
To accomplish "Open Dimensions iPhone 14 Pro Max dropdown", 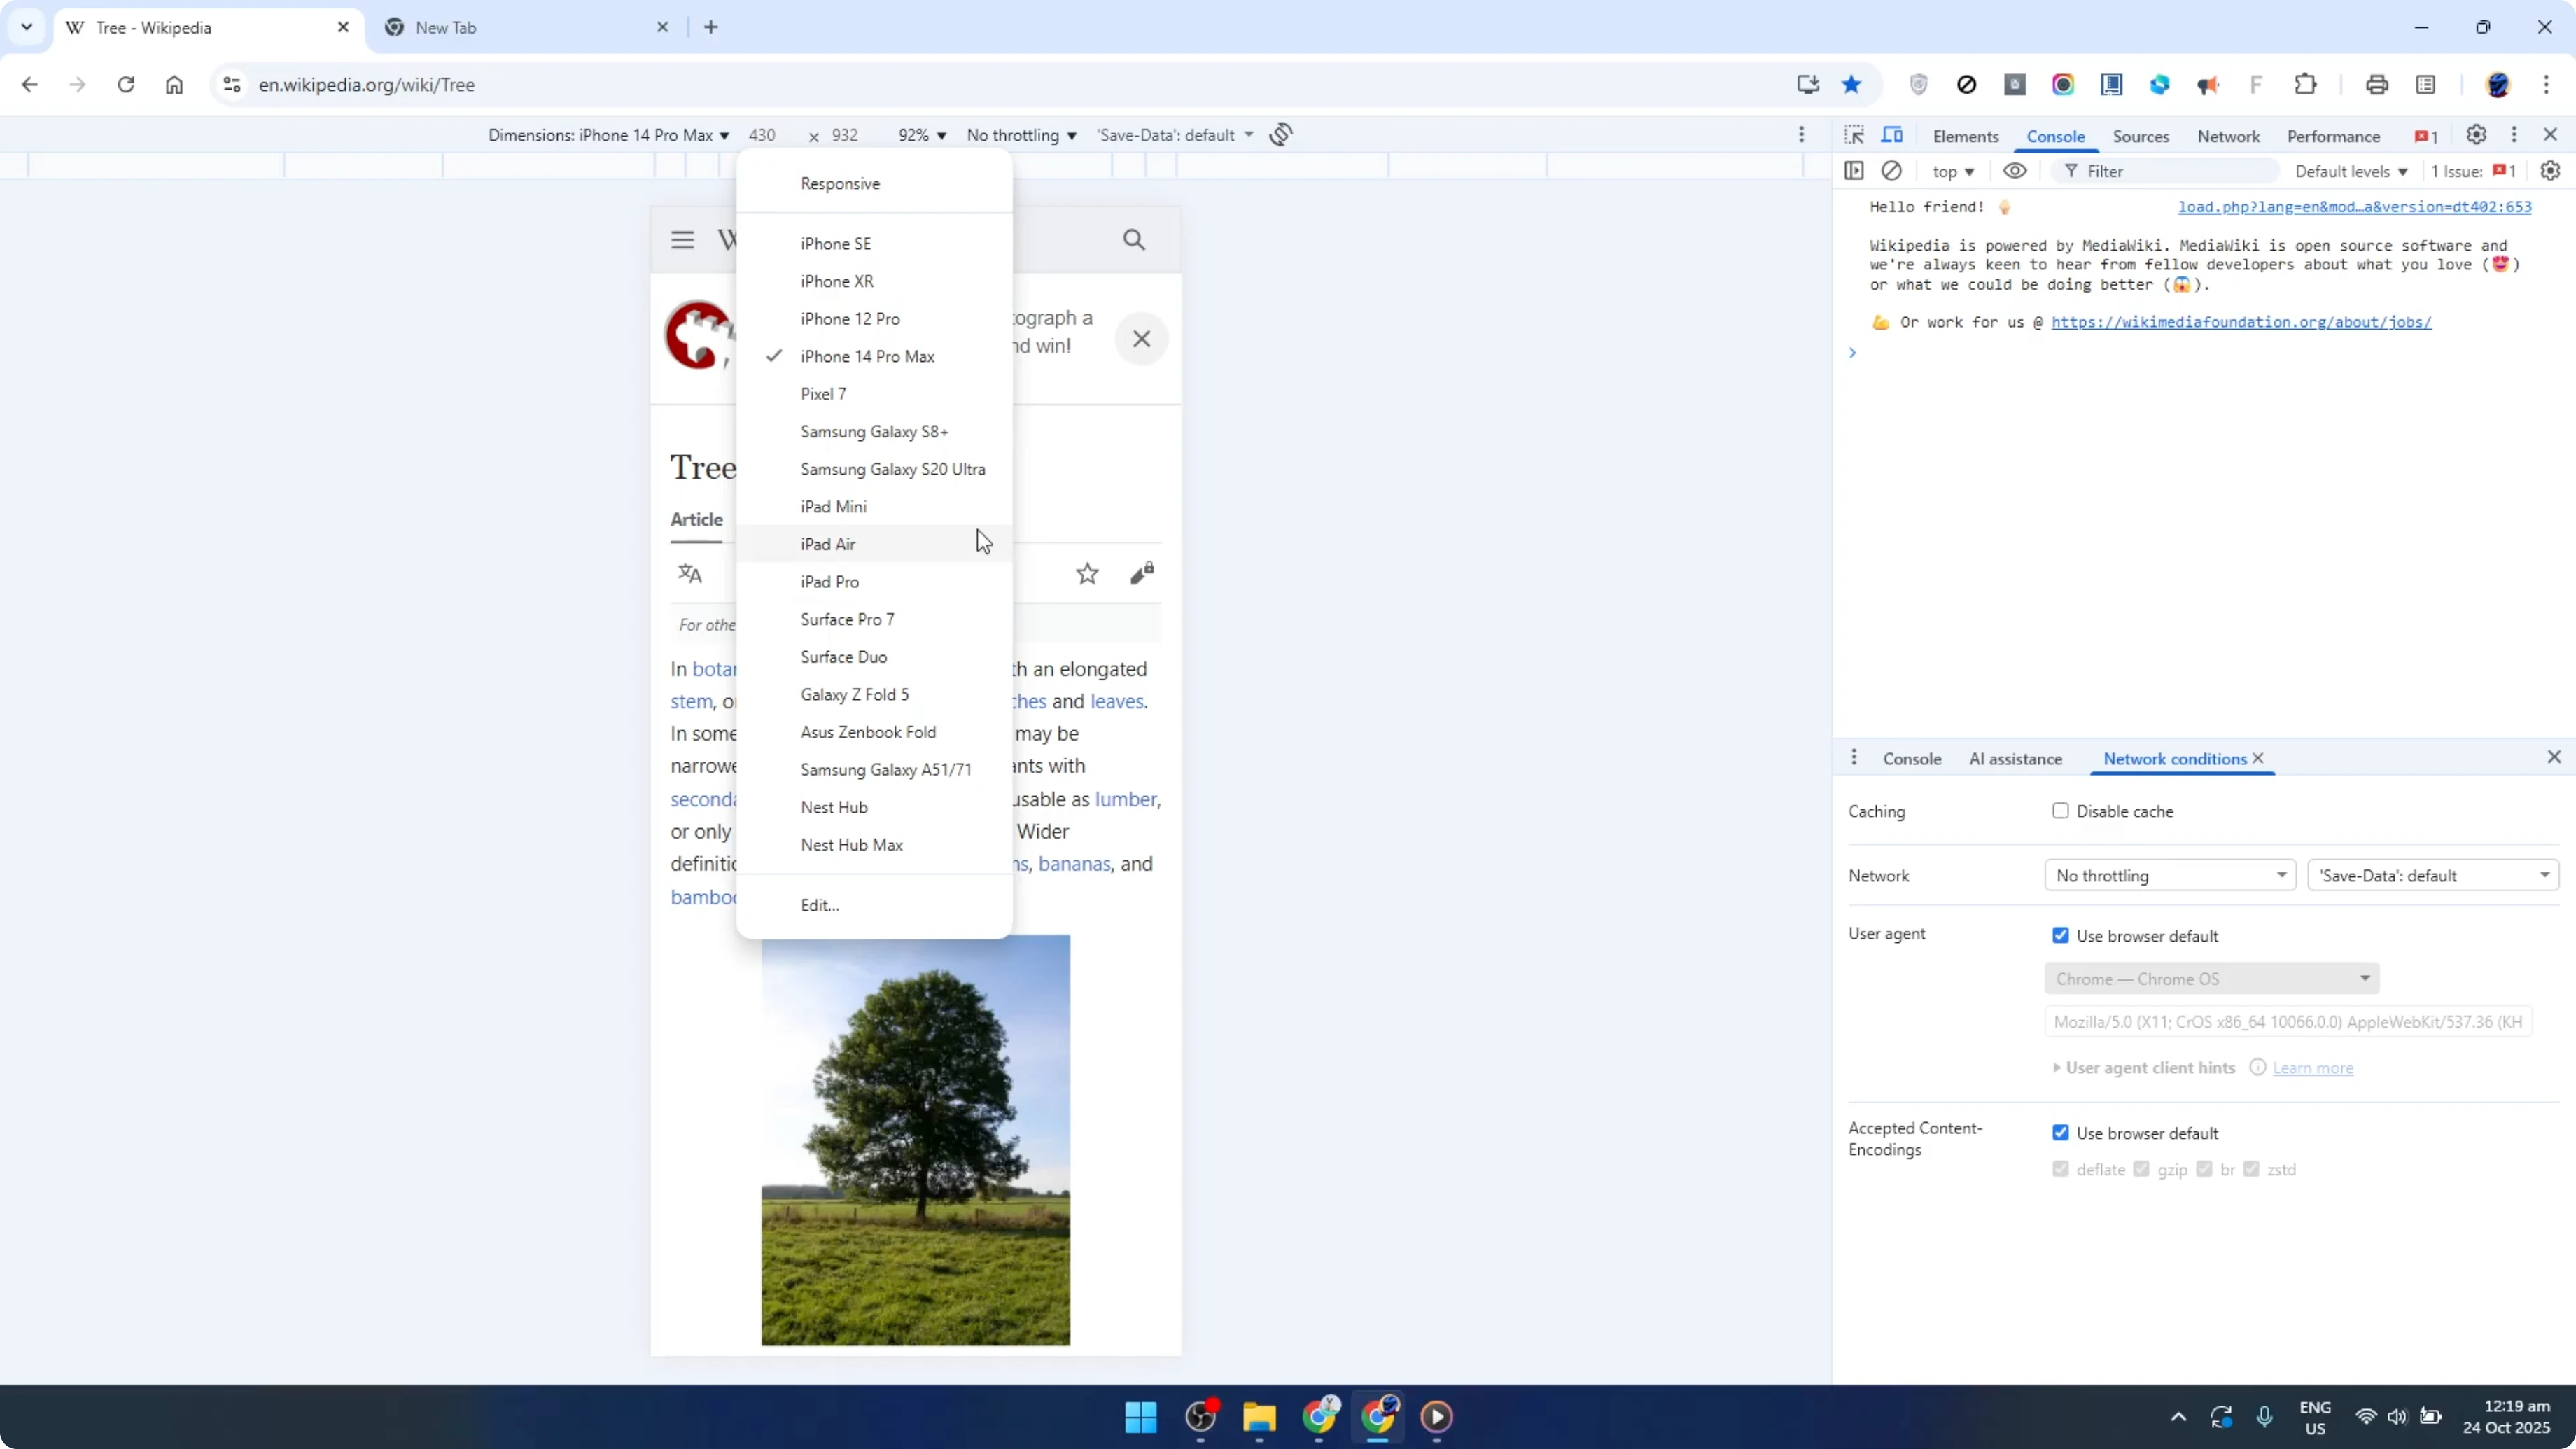I will pos(609,135).
